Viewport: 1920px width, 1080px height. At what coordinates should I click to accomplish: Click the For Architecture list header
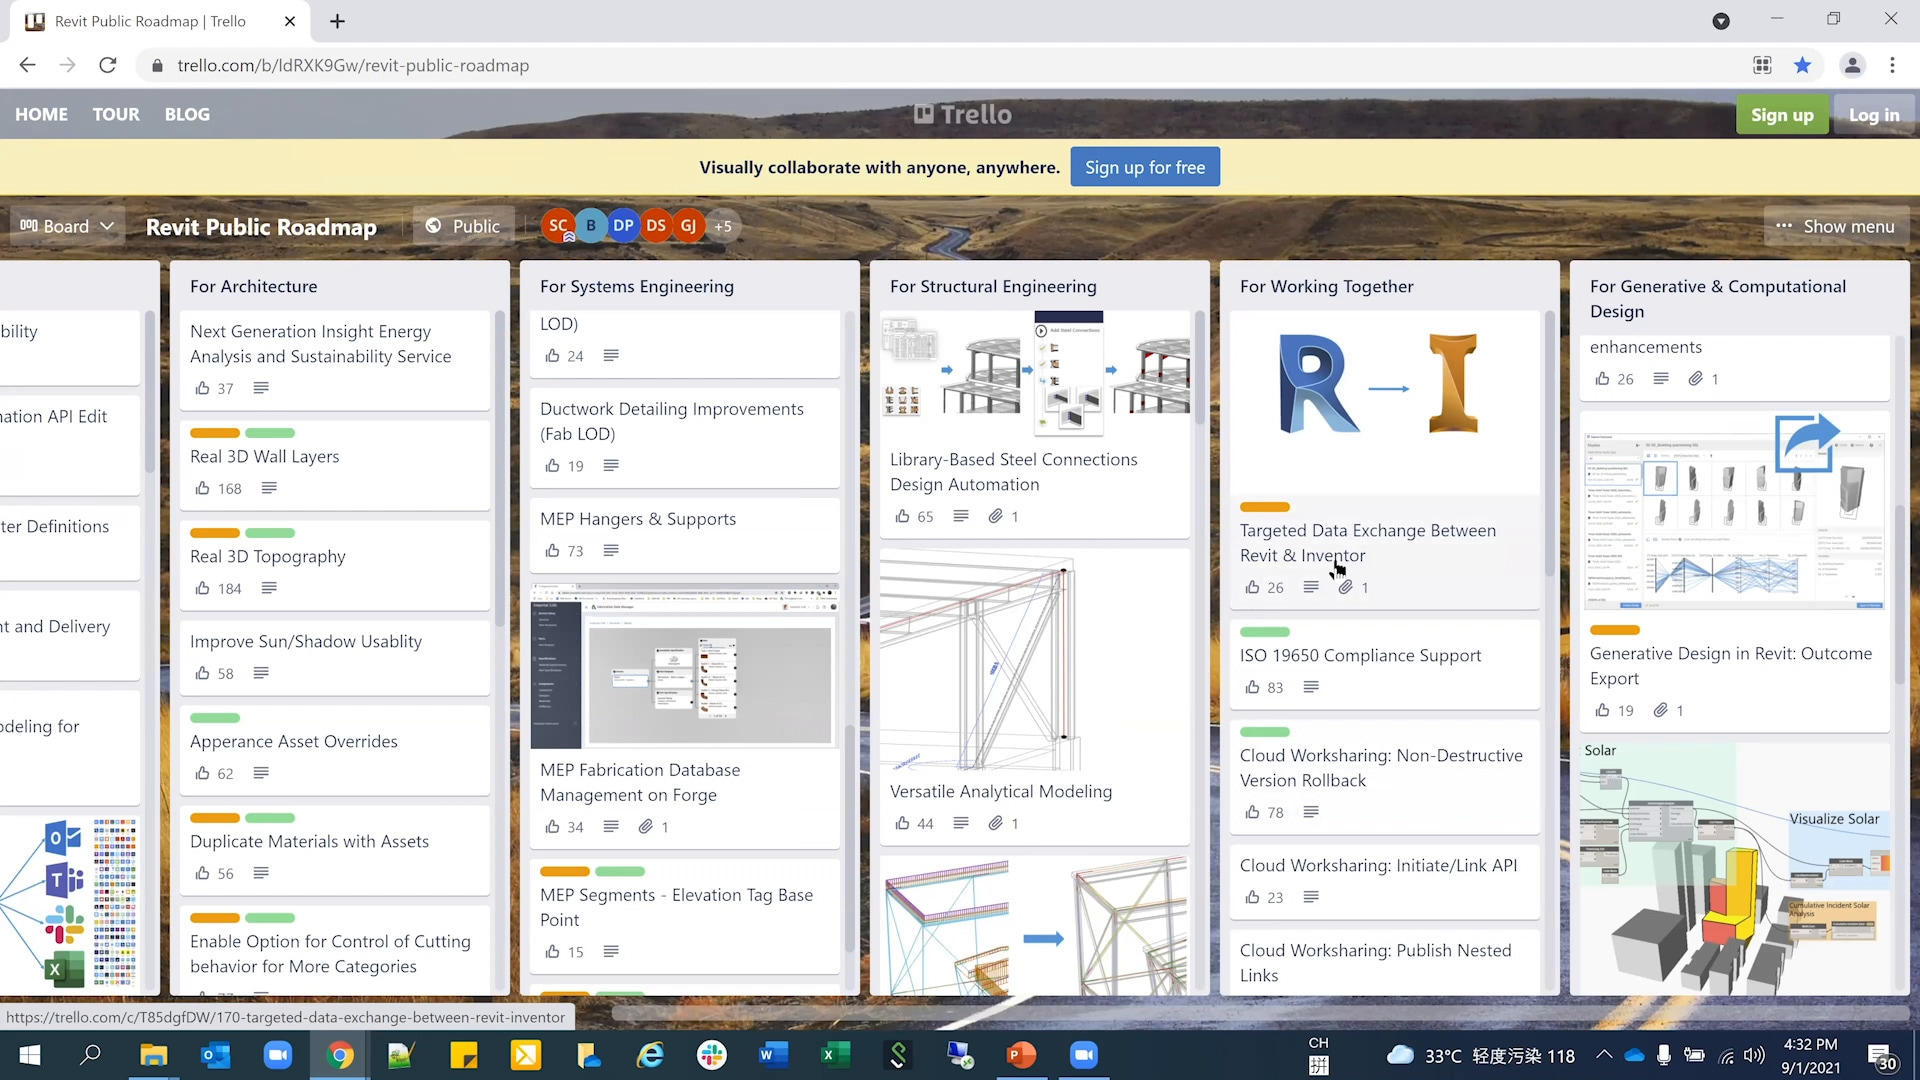254,286
